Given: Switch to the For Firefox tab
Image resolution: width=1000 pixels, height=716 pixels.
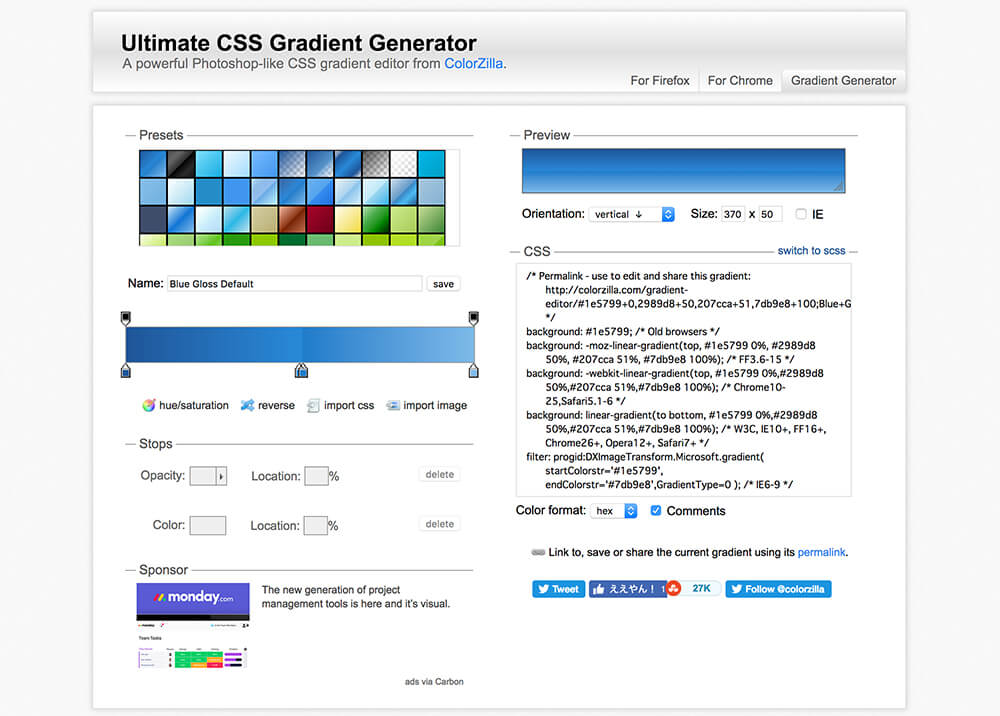Looking at the screenshot, I should click(660, 81).
